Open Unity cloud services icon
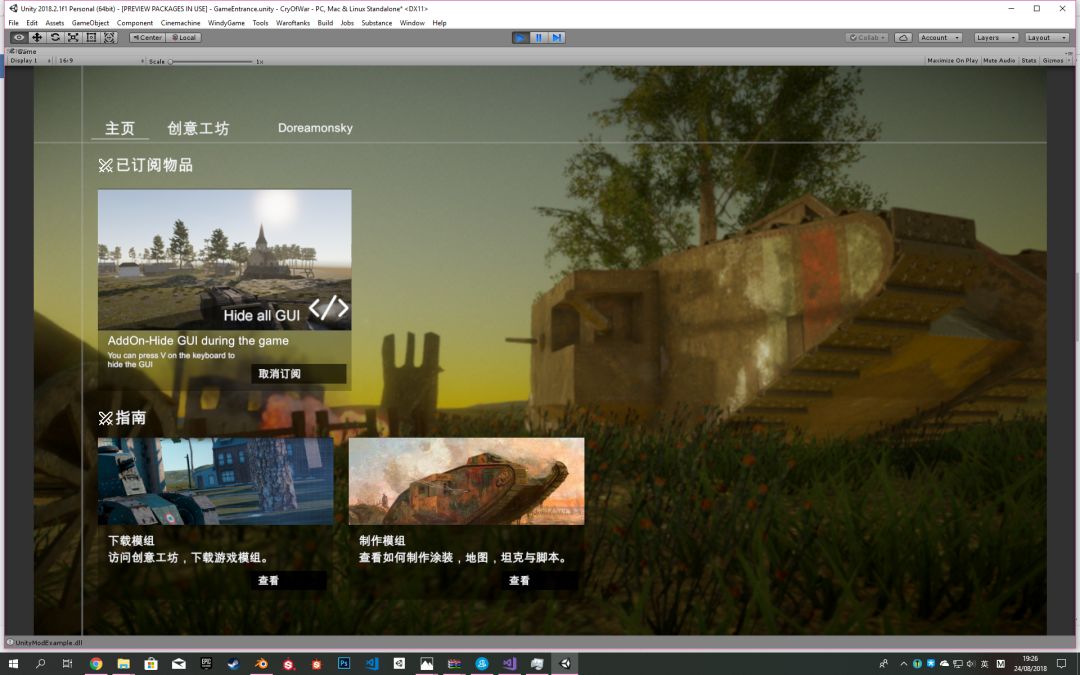Viewport: 1080px width, 675px height. click(x=903, y=37)
